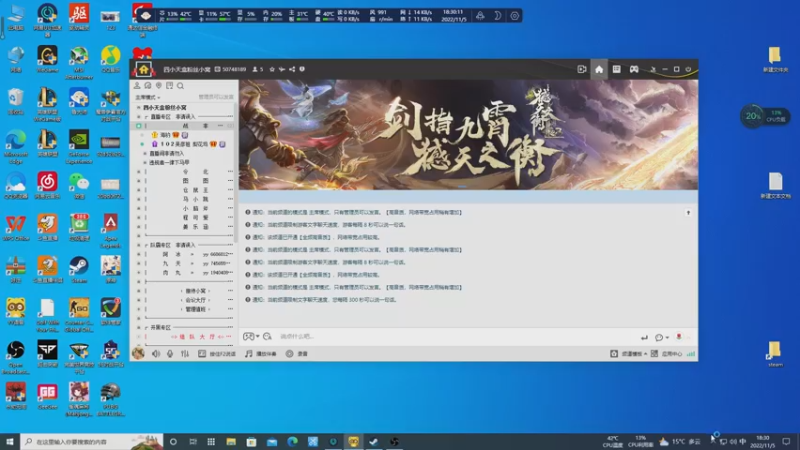Click the favorite star icon in title bar
The height and width of the screenshot is (450, 800).
(272, 69)
